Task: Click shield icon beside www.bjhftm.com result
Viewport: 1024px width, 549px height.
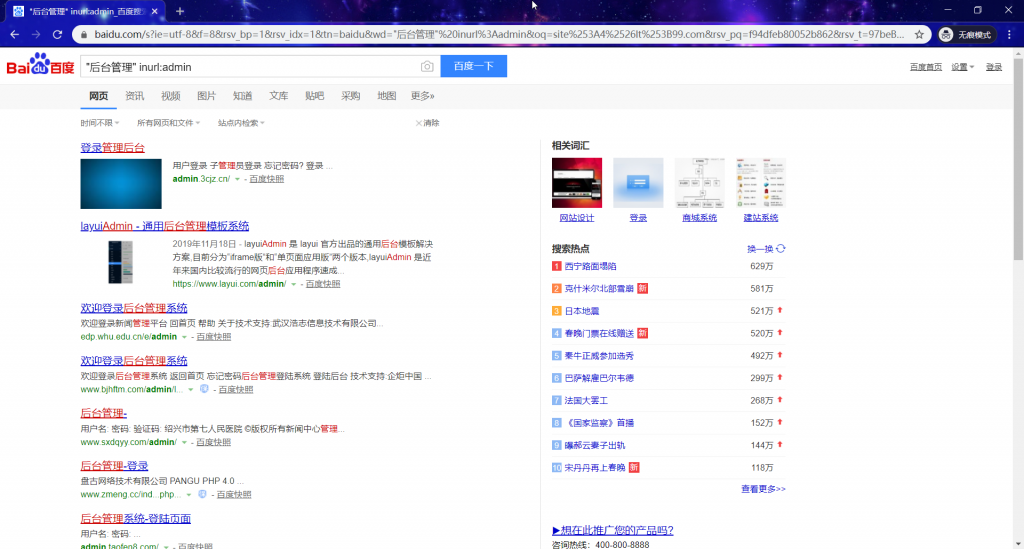Action: pos(204,389)
